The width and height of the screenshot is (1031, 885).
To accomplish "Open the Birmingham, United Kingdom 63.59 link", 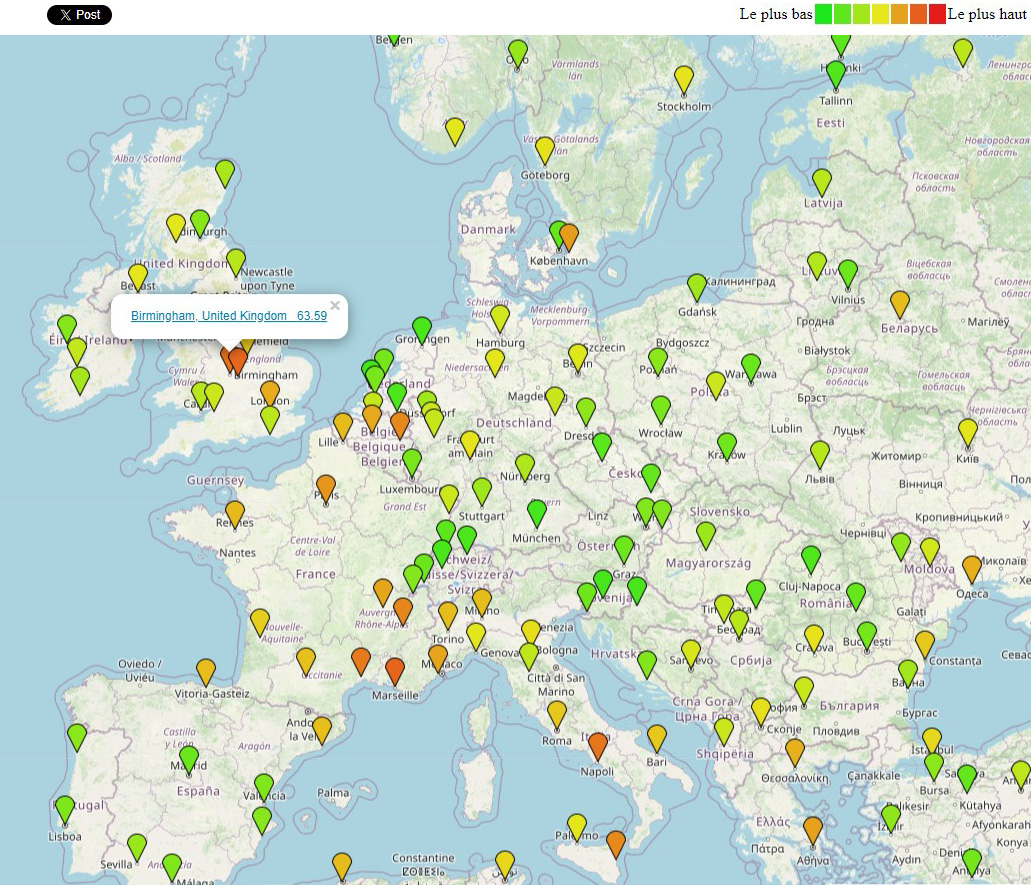I will click(x=229, y=316).
